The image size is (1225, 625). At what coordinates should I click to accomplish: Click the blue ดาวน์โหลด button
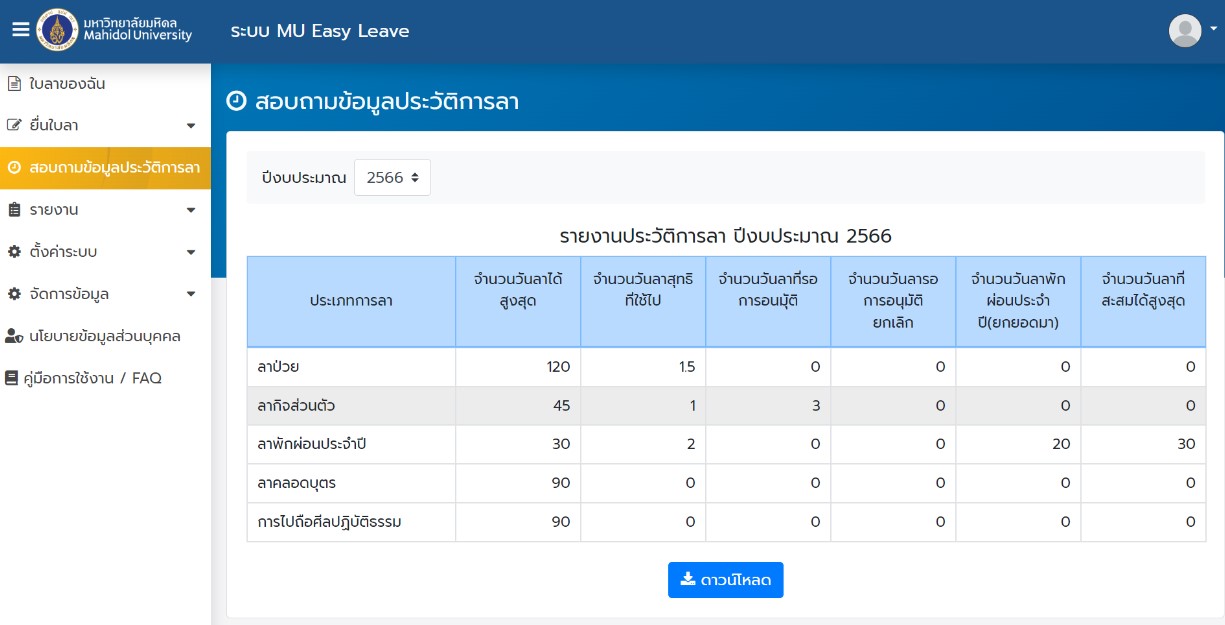(x=725, y=580)
